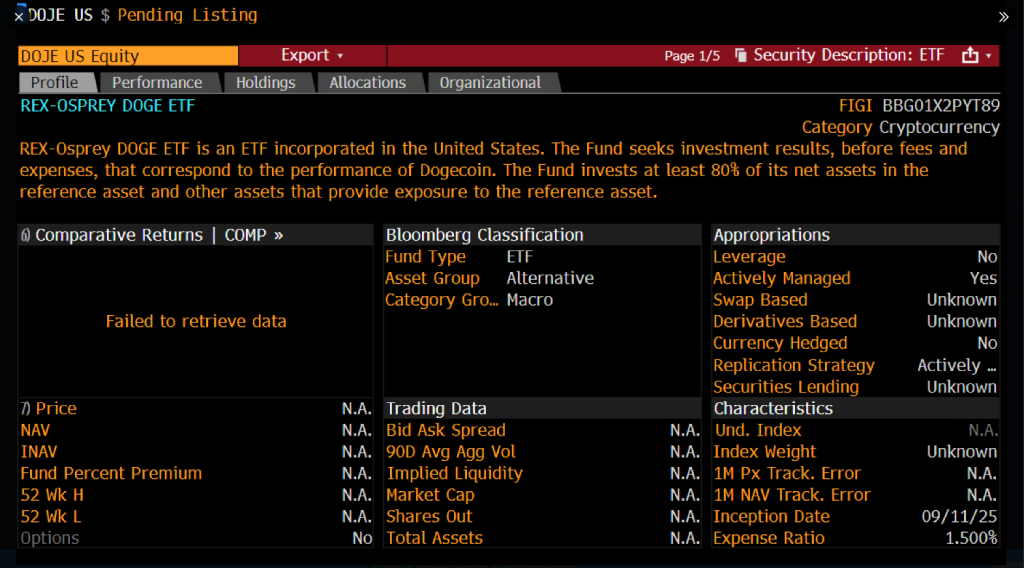Open the Holdings tab
This screenshot has width=1024, height=568.
pyautogui.click(x=266, y=83)
